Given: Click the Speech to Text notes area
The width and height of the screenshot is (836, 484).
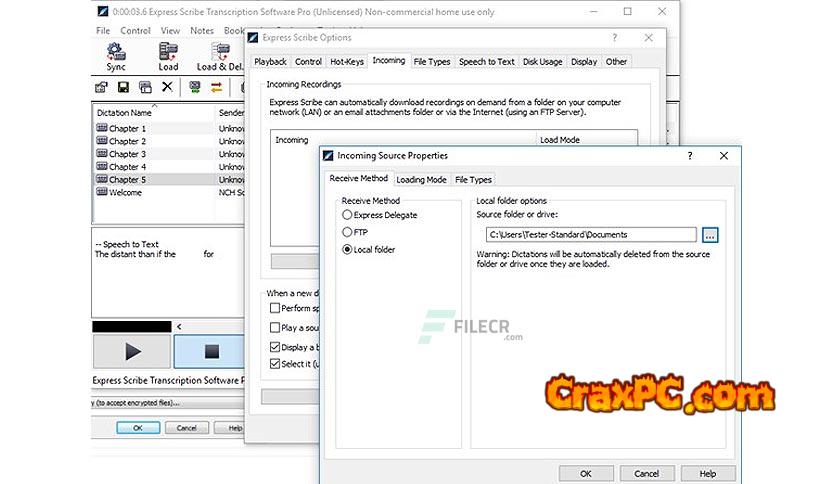Looking at the screenshot, I should point(168,273).
